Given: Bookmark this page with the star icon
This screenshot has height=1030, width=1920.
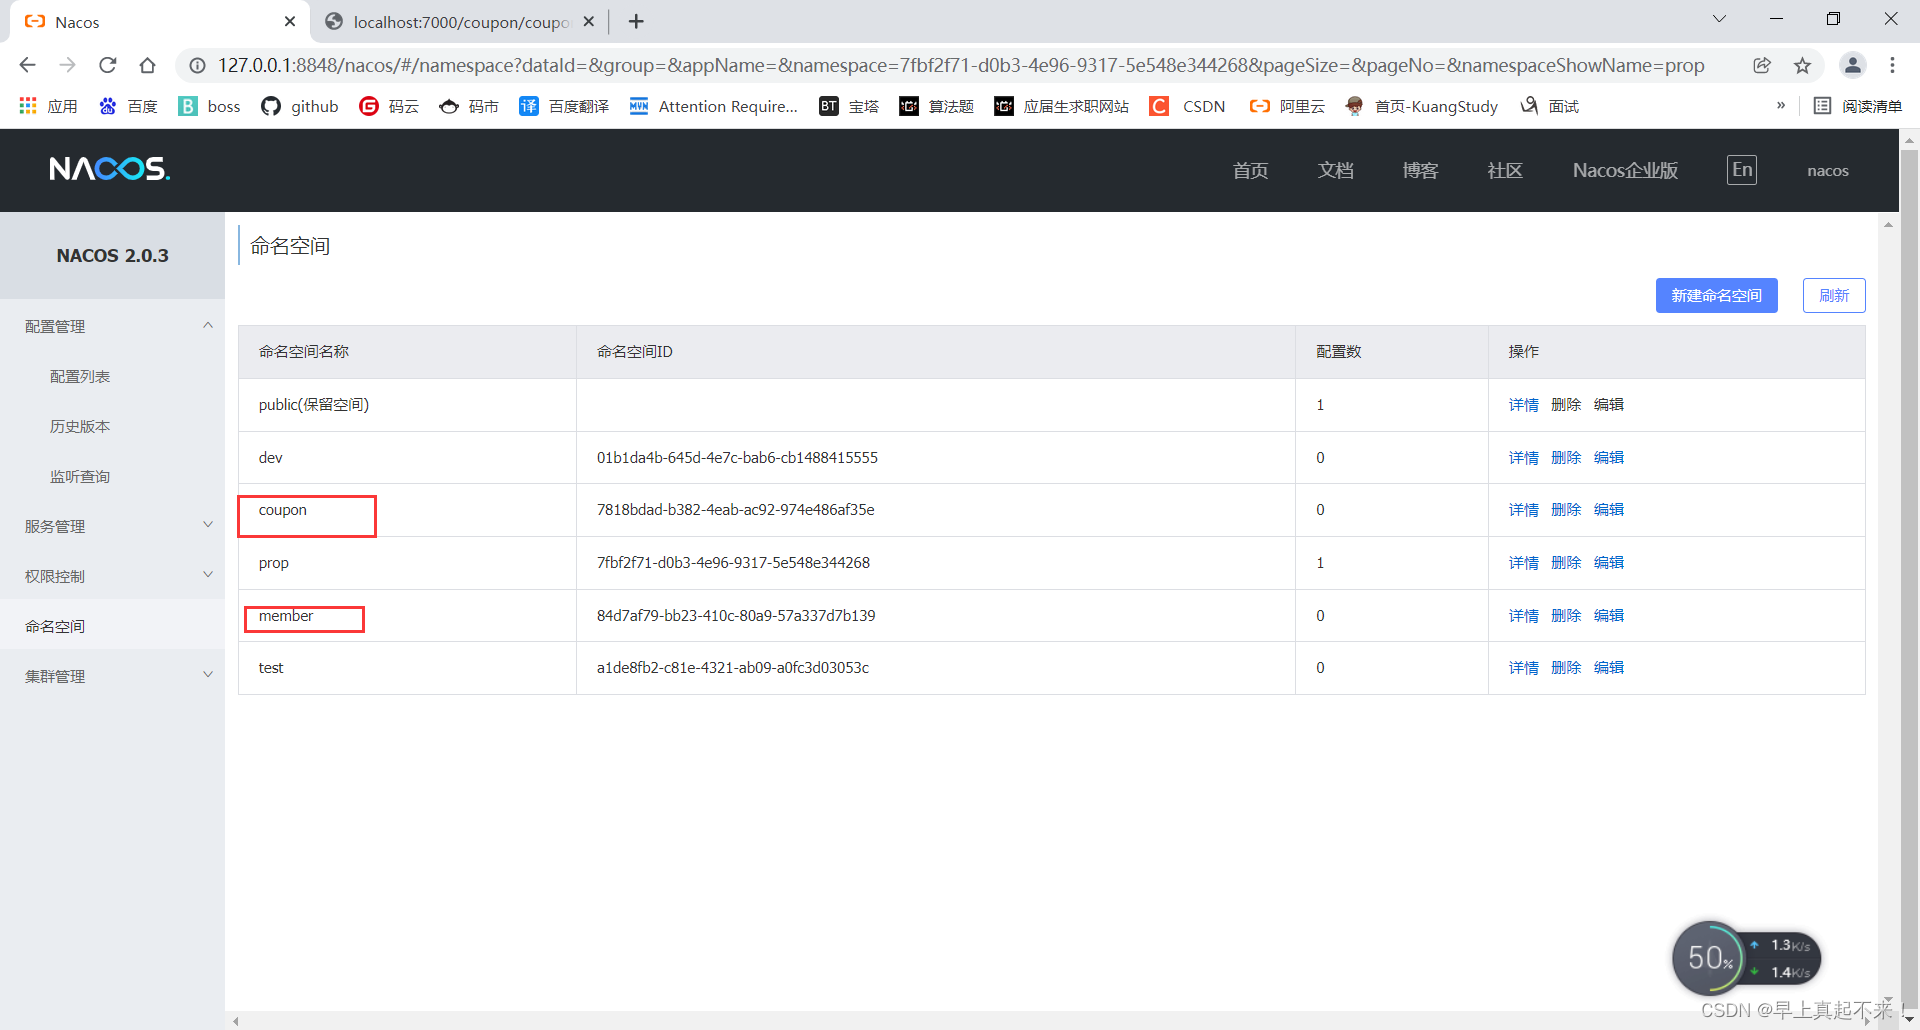Looking at the screenshot, I should click(1802, 65).
